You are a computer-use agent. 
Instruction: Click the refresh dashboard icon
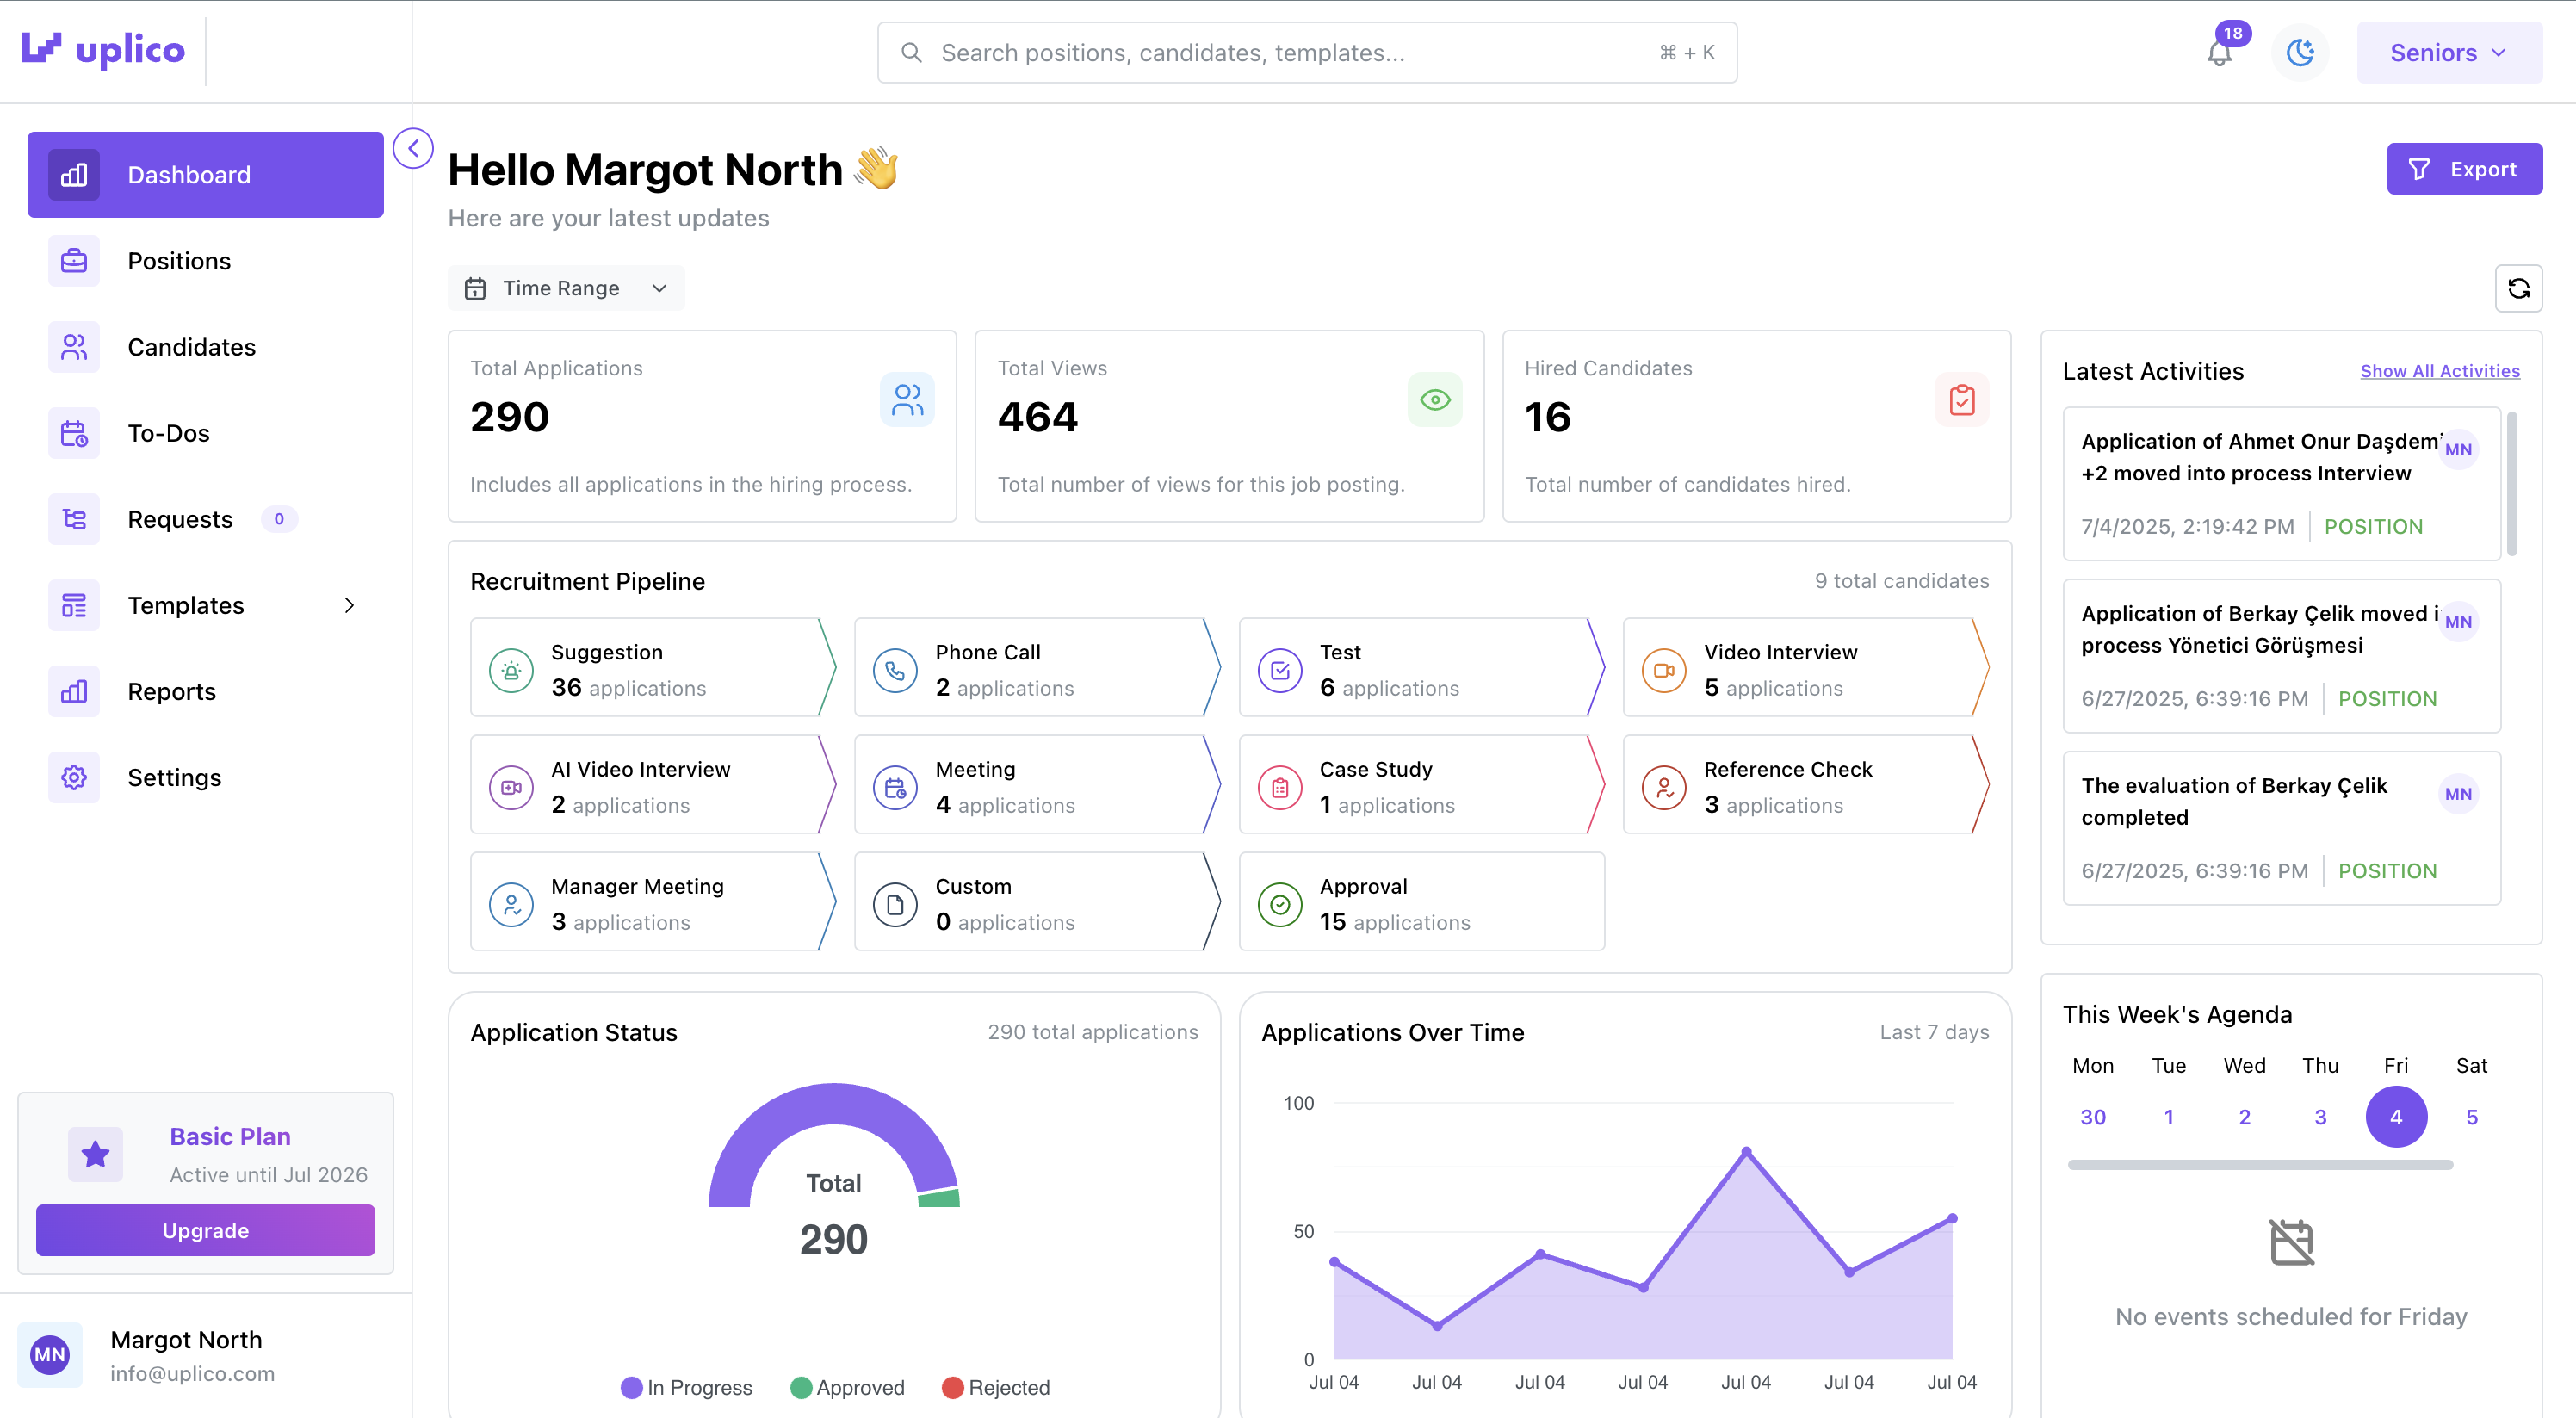point(2518,289)
